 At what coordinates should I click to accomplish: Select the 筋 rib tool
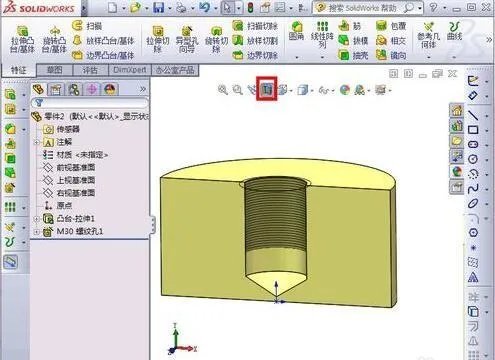(x=350, y=26)
